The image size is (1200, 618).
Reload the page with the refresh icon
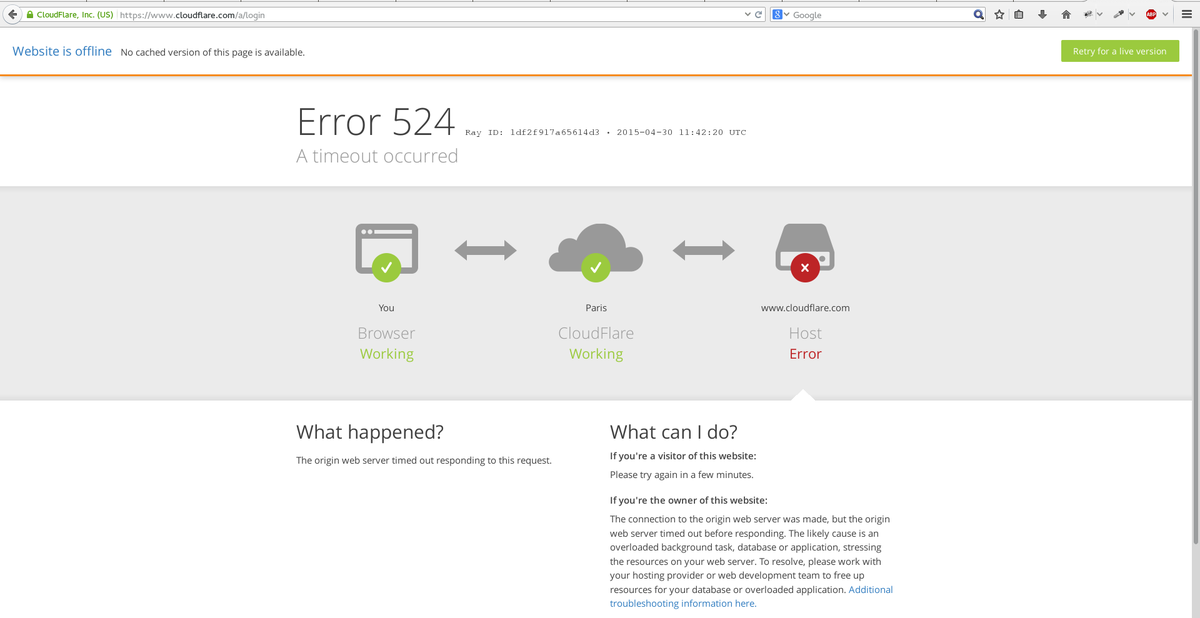click(x=759, y=15)
